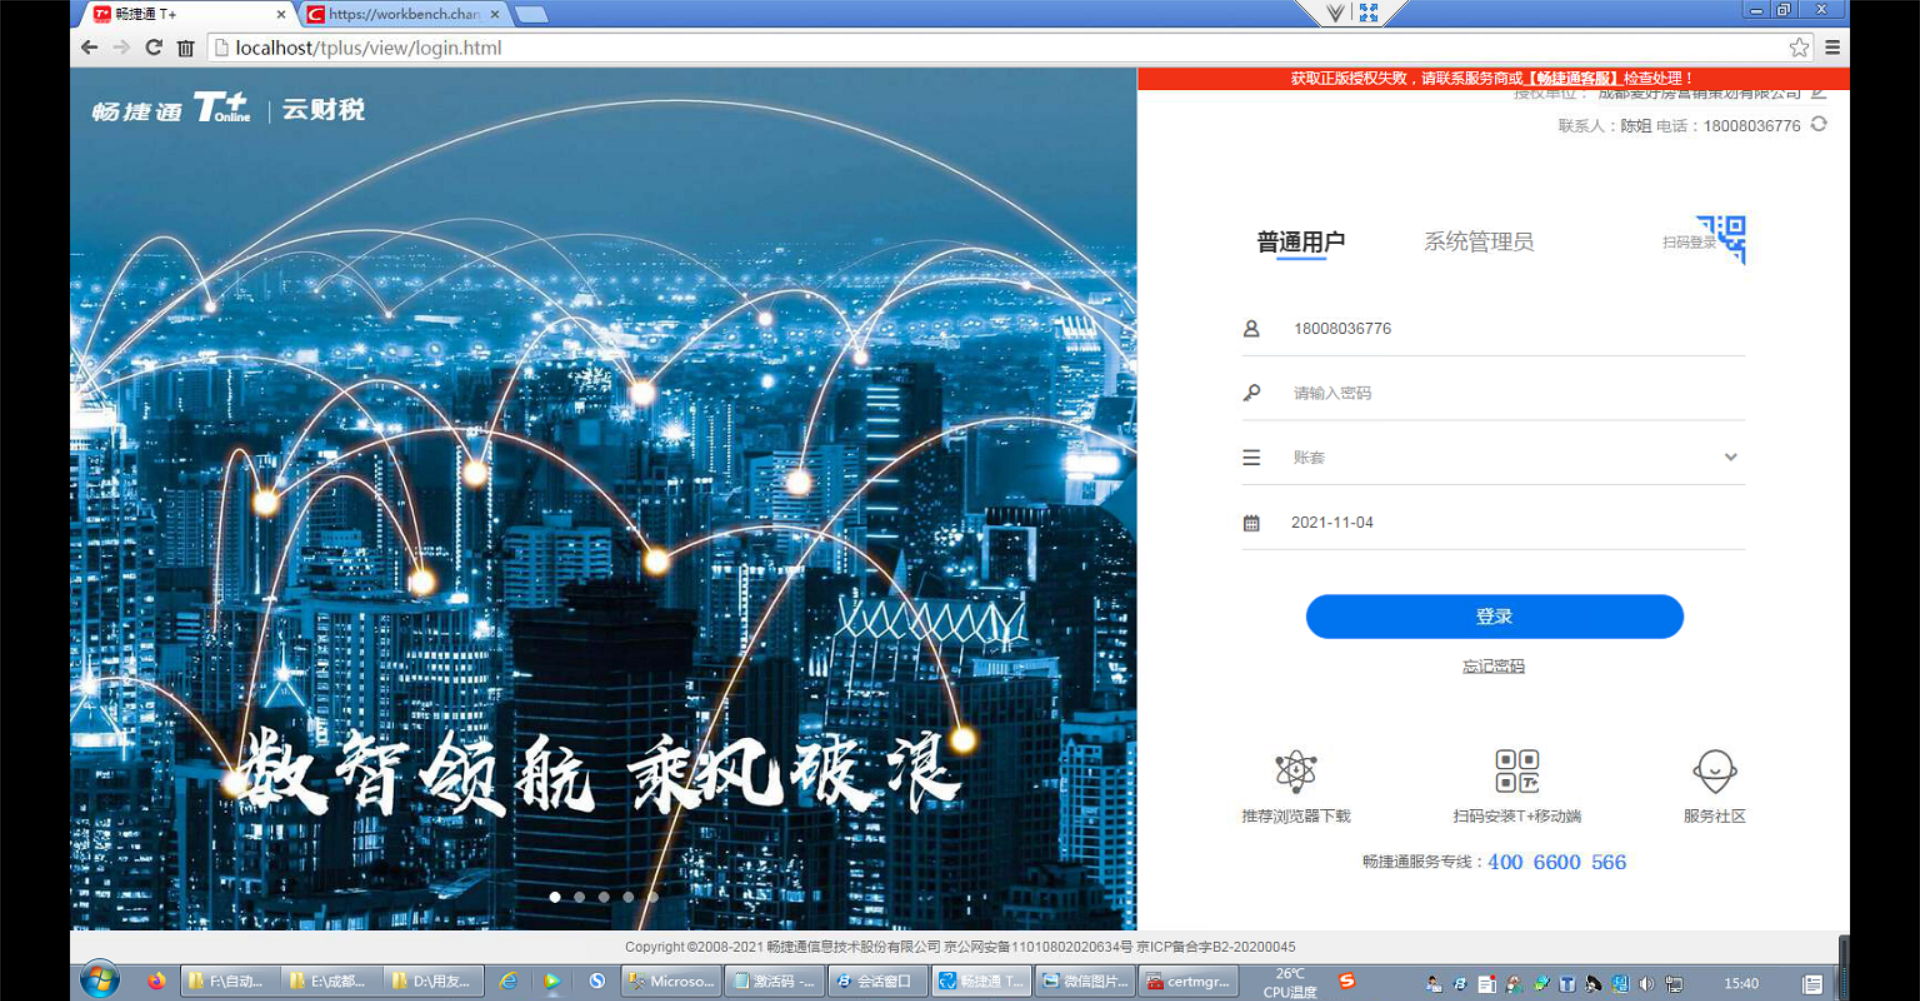Open 推荐浏览器下载 link text
Screen dimensions: 1920x1001
coord(1296,816)
